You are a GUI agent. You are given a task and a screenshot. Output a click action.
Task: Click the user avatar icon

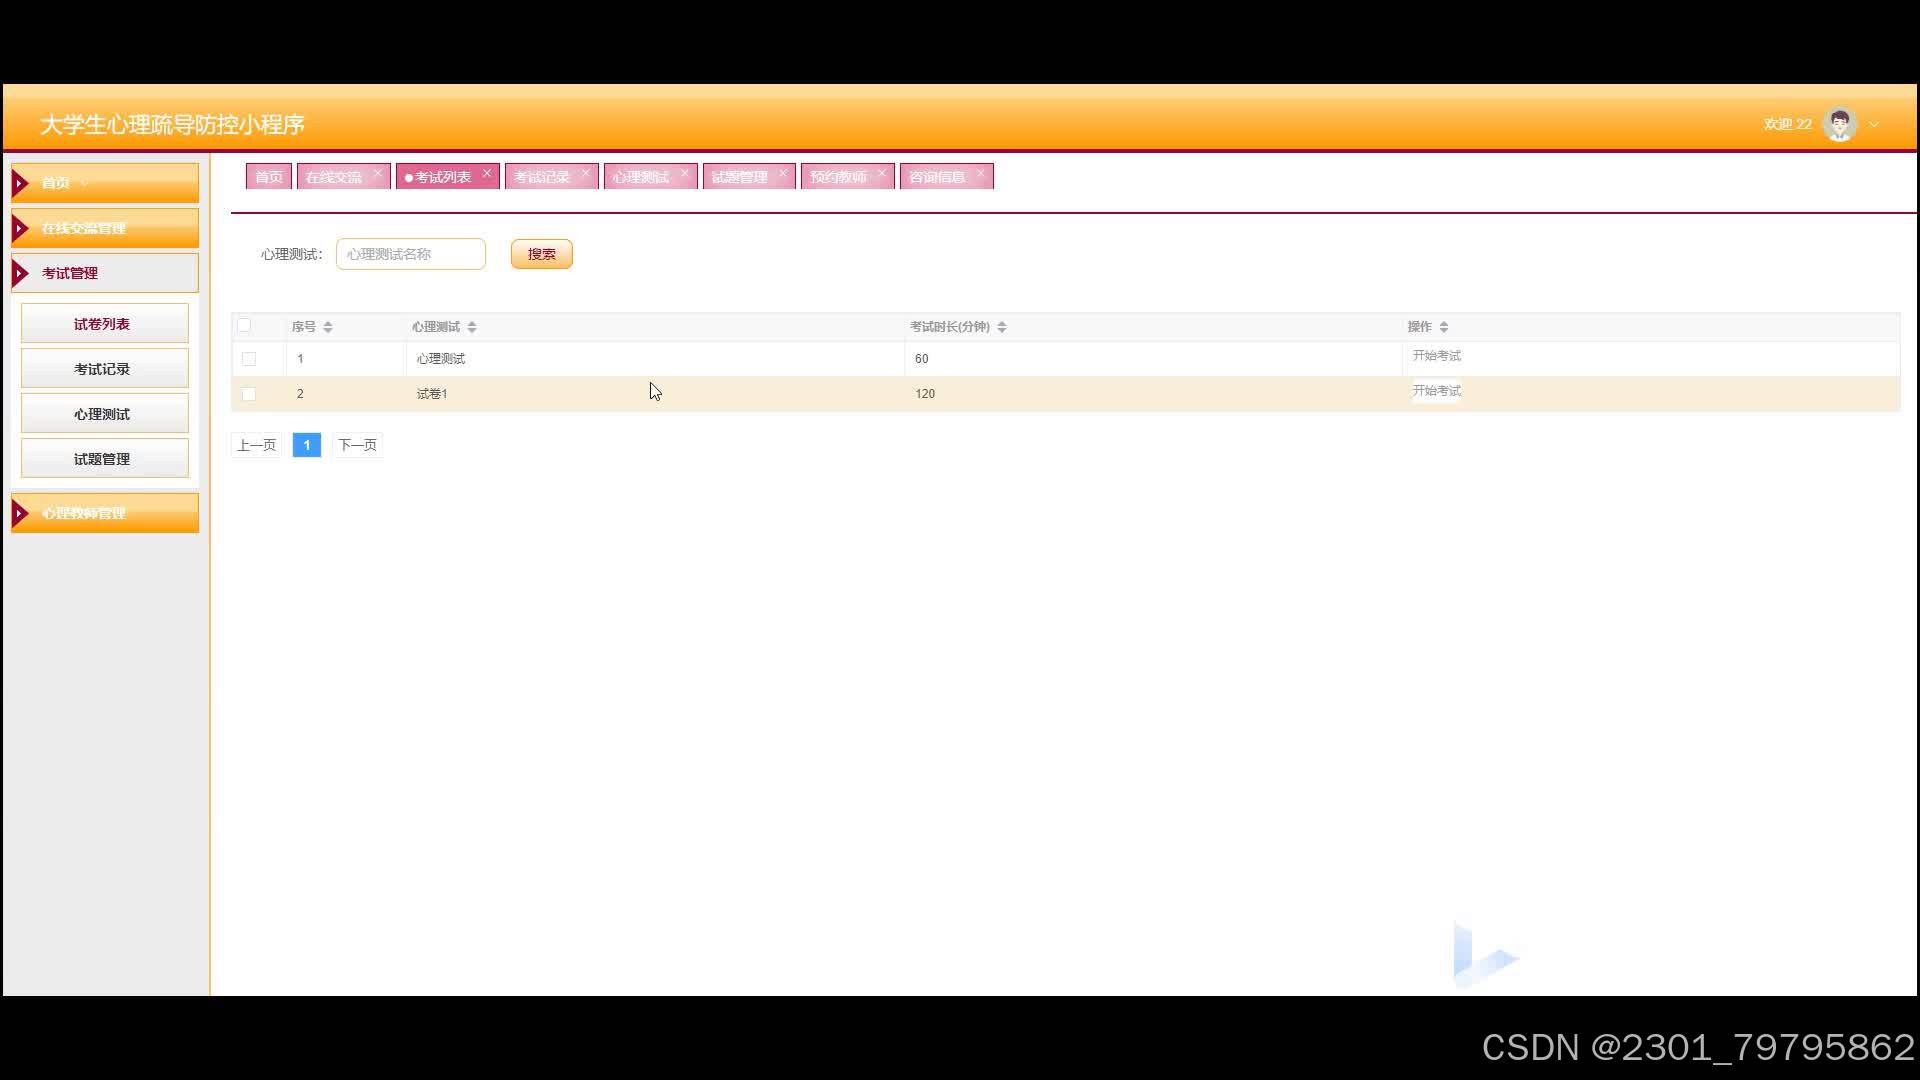click(x=1839, y=124)
